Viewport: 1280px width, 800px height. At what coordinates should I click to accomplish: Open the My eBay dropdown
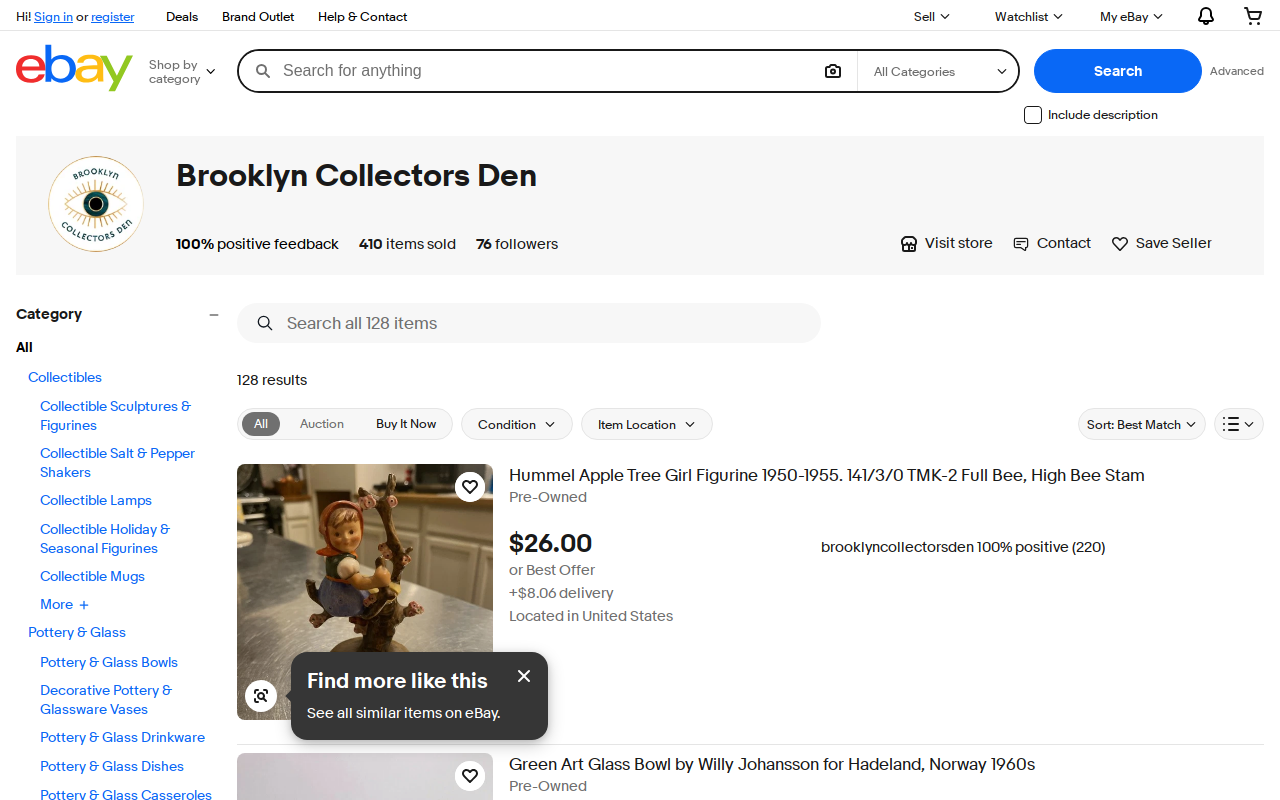click(x=1131, y=16)
